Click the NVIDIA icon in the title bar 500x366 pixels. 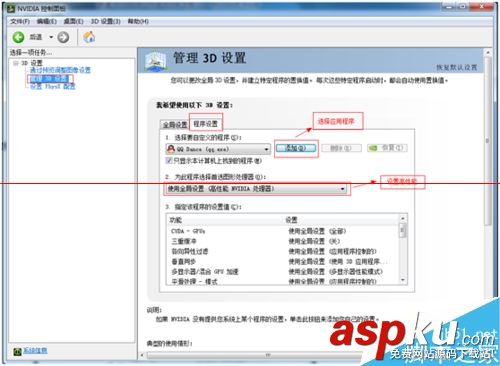[x=11, y=8]
